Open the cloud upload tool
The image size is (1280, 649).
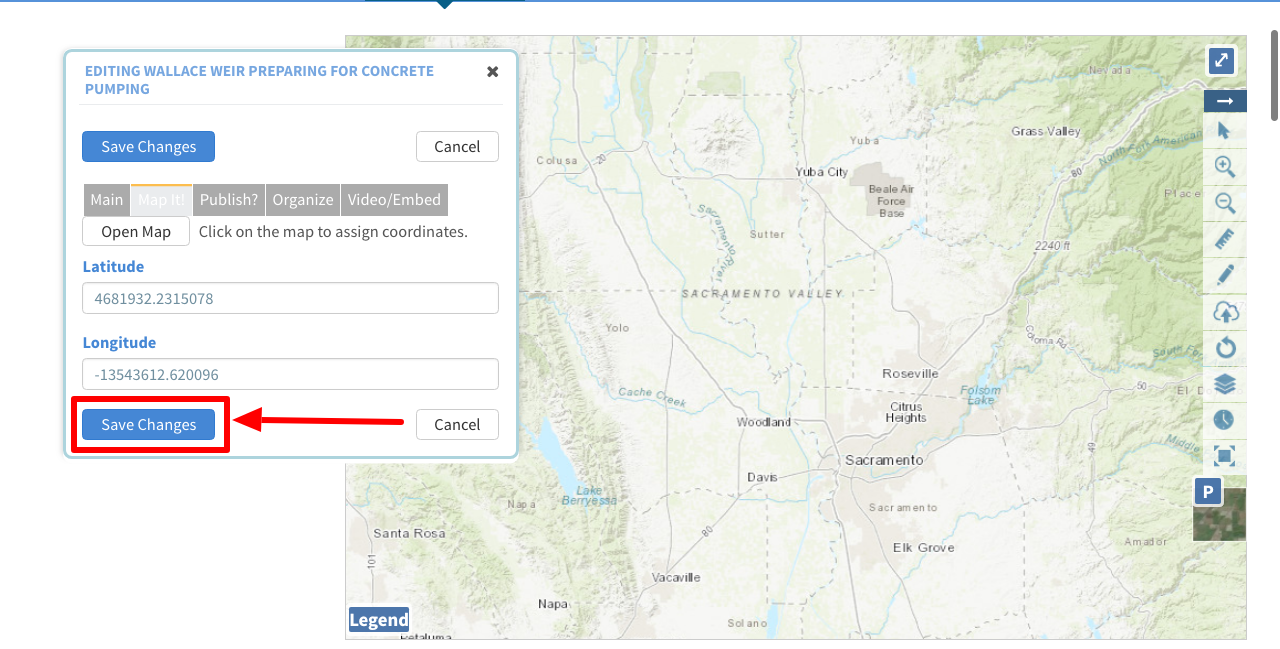(x=1225, y=312)
